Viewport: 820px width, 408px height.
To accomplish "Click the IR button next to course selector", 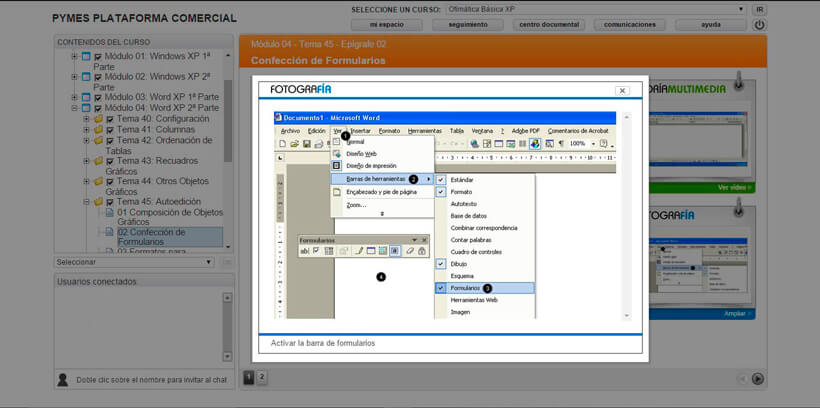I will click(759, 9).
